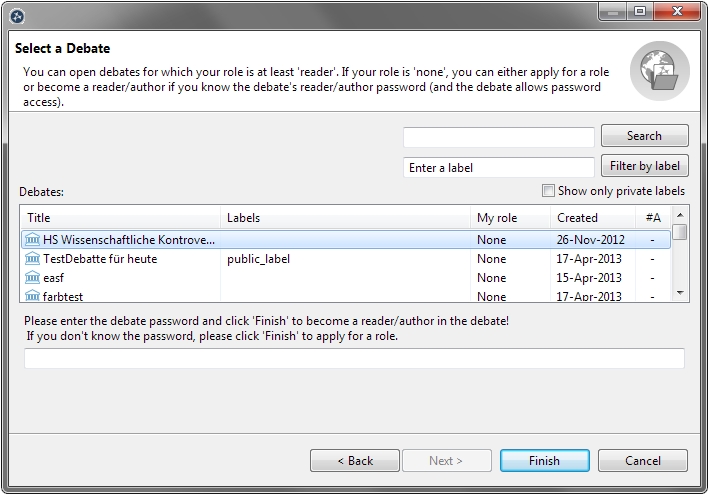709x495 pixels.
Task: Enable Show only private labels checkbox
Action: pos(548,191)
